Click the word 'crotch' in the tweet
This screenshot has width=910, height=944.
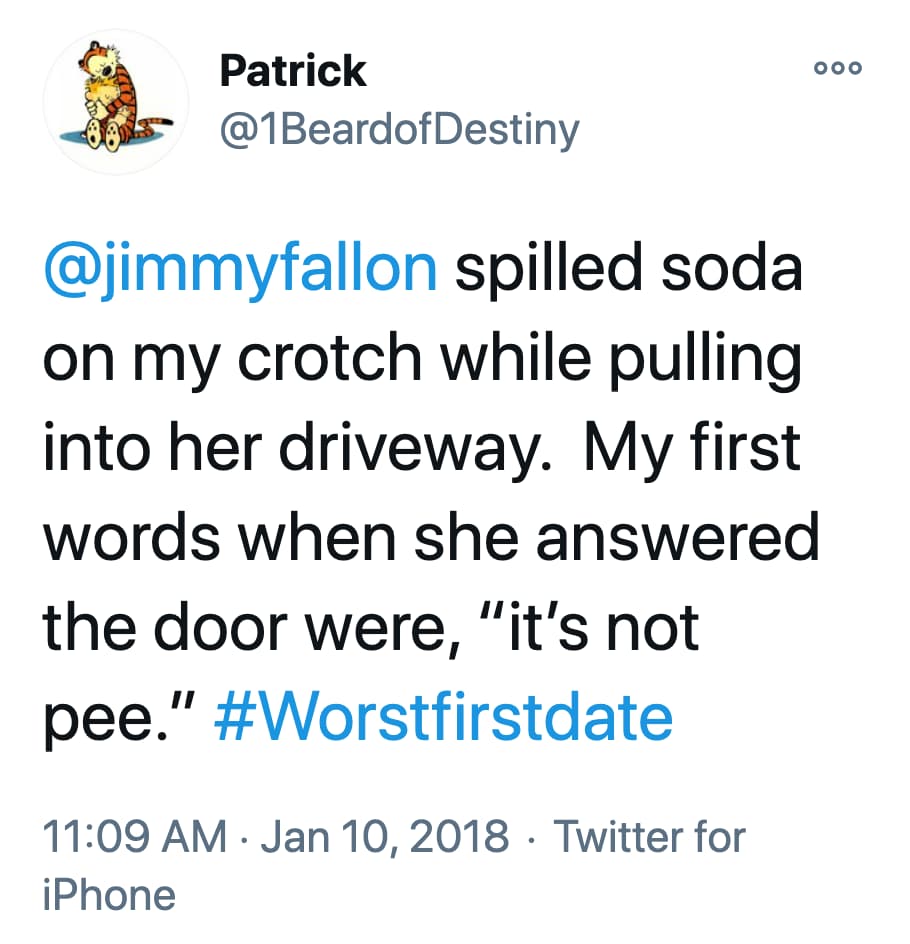point(330,358)
